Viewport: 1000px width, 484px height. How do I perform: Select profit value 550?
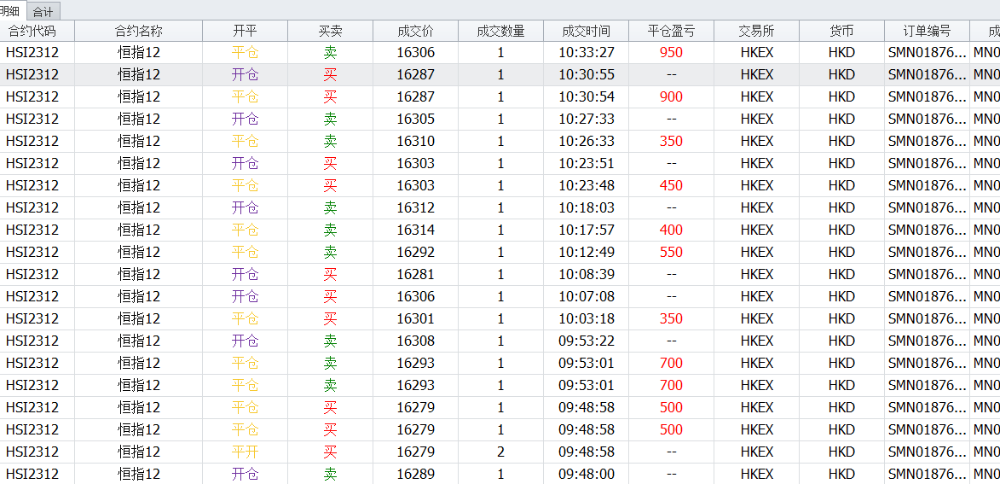click(x=672, y=252)
